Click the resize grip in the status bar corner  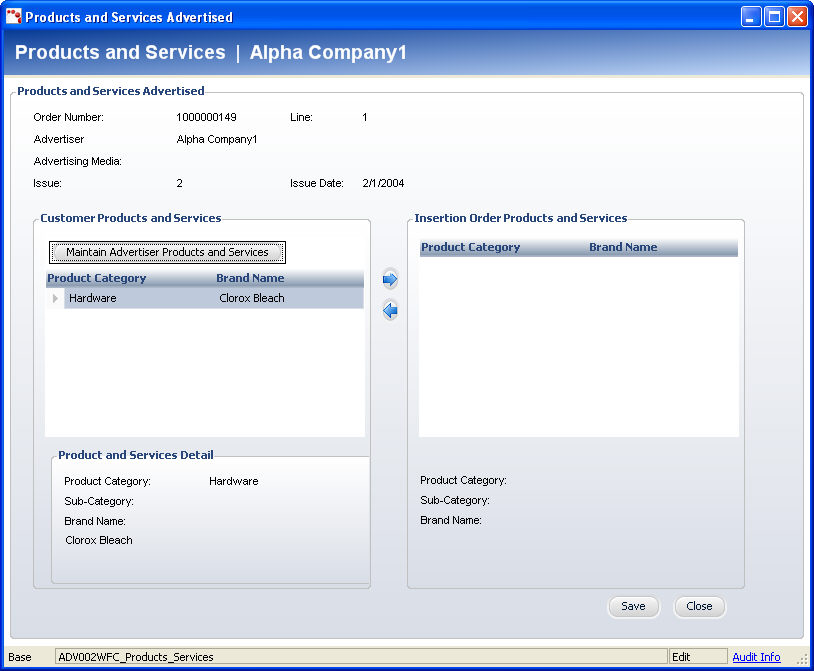[x=802, y=658]
